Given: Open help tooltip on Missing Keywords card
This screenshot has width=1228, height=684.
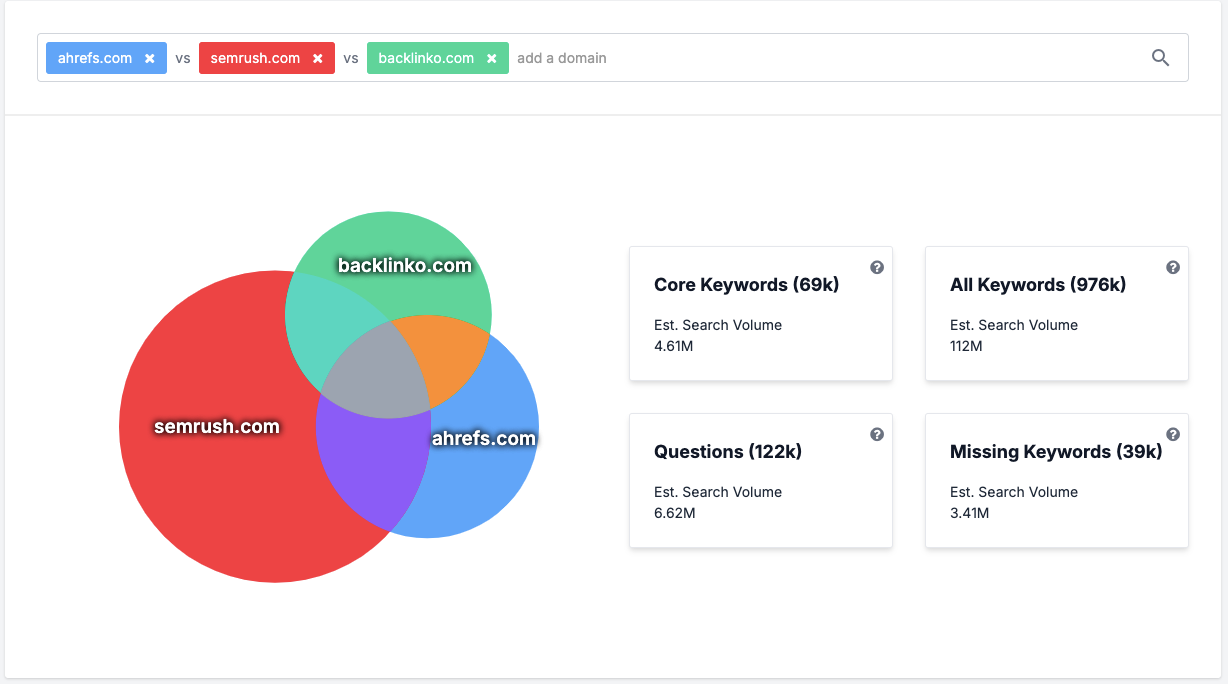Looking at the screenshot, I should point(1172,434).
